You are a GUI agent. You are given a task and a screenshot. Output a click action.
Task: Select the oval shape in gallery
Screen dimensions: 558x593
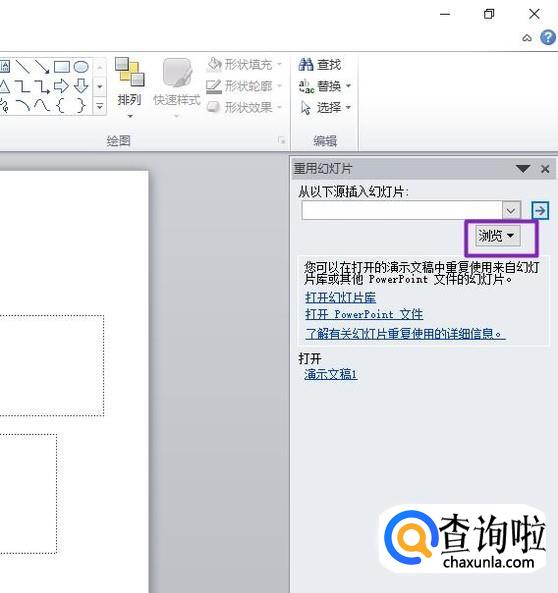coord(81,67)
